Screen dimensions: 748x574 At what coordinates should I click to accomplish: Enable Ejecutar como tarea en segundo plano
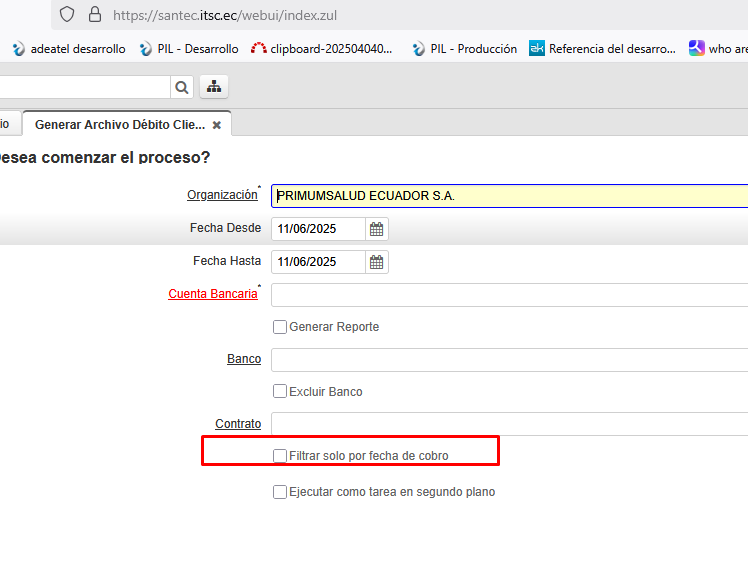tap(280, 492)
